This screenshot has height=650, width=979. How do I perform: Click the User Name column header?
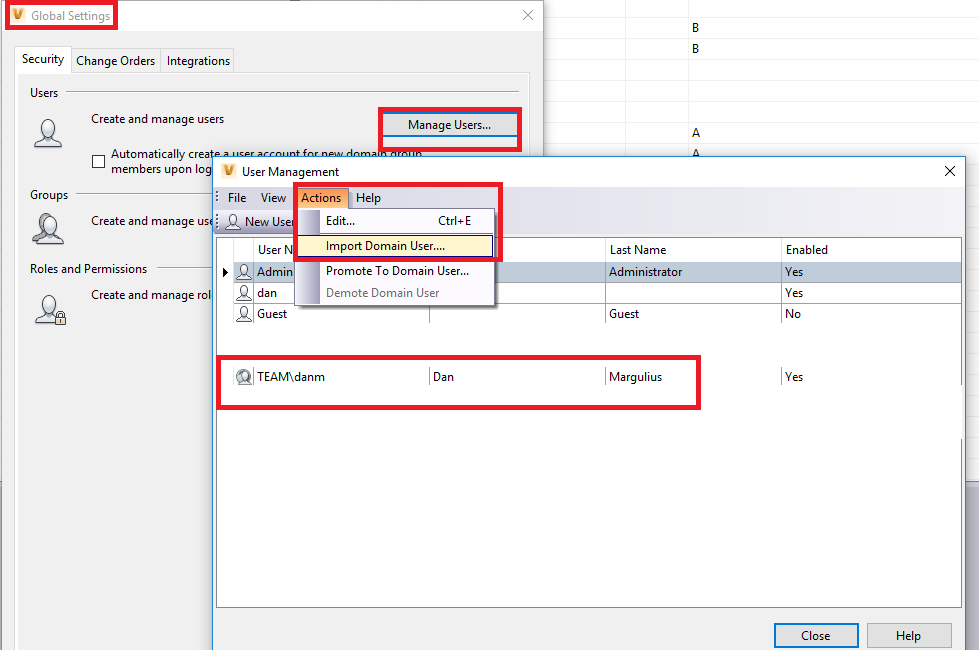275,250
